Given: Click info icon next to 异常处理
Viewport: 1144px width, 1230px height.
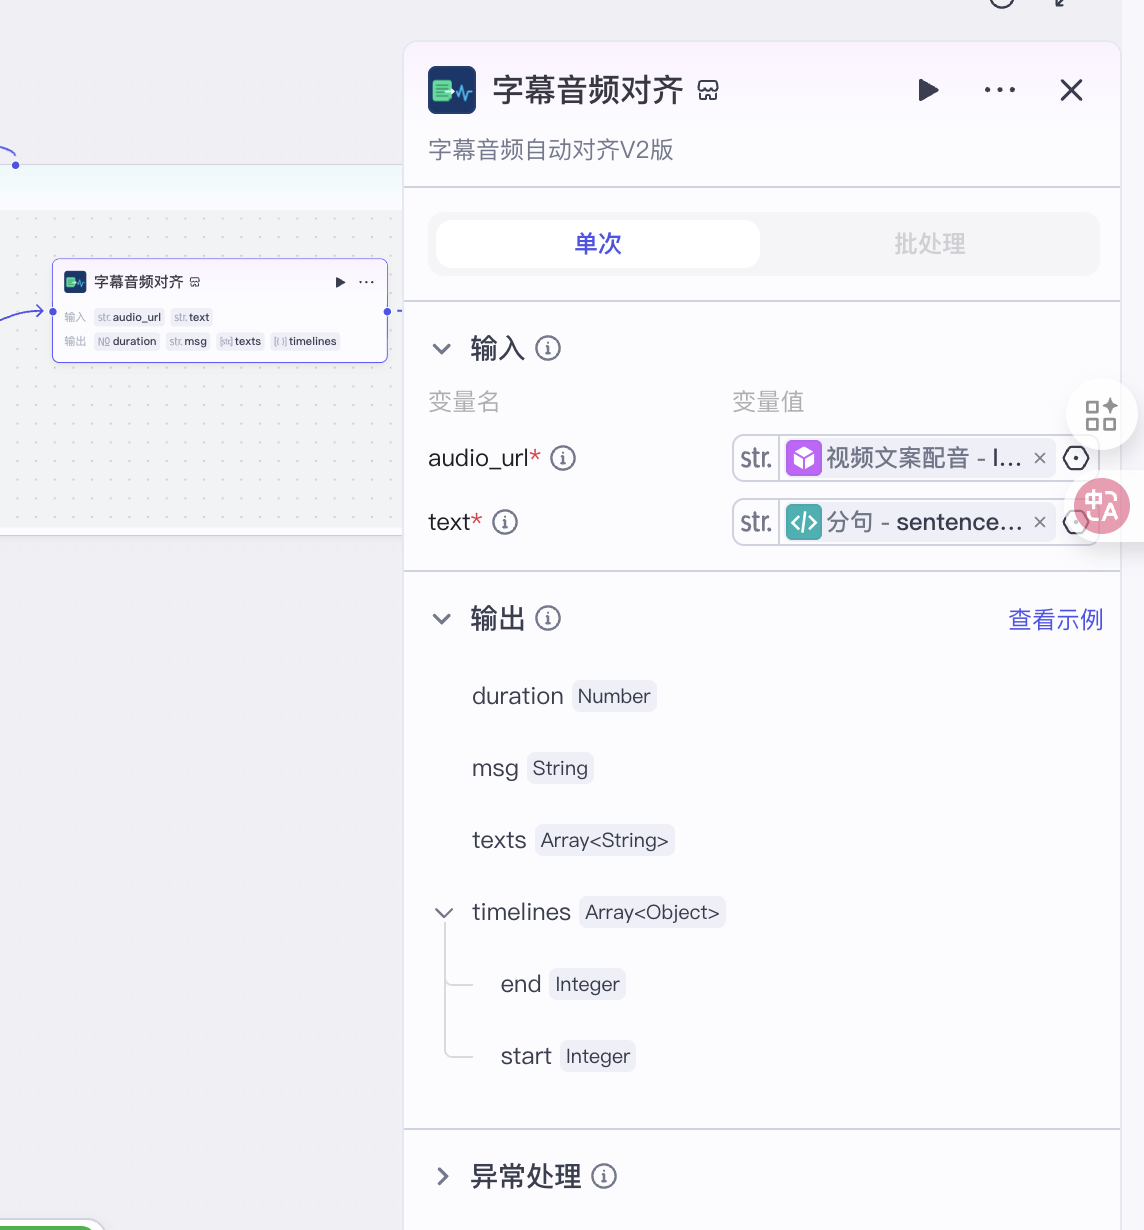Looking at the screenshot, I should pos(604,1177).
